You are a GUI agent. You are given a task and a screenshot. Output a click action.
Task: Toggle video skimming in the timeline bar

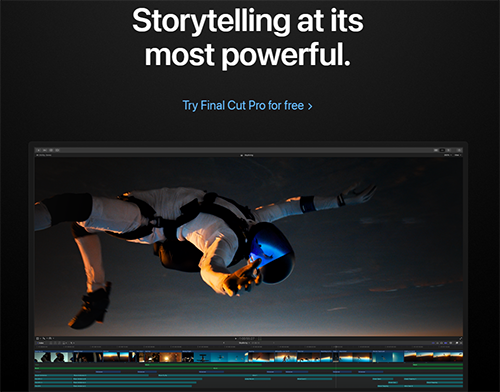[x=433, y=343]
